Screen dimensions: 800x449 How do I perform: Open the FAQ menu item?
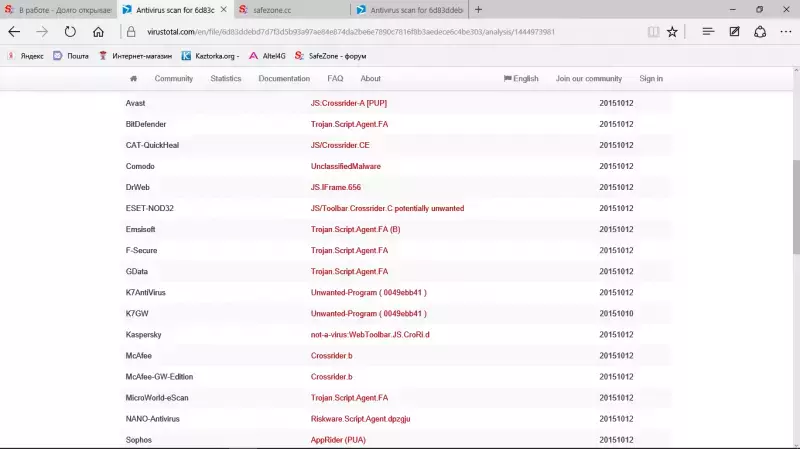coord(335,79)
